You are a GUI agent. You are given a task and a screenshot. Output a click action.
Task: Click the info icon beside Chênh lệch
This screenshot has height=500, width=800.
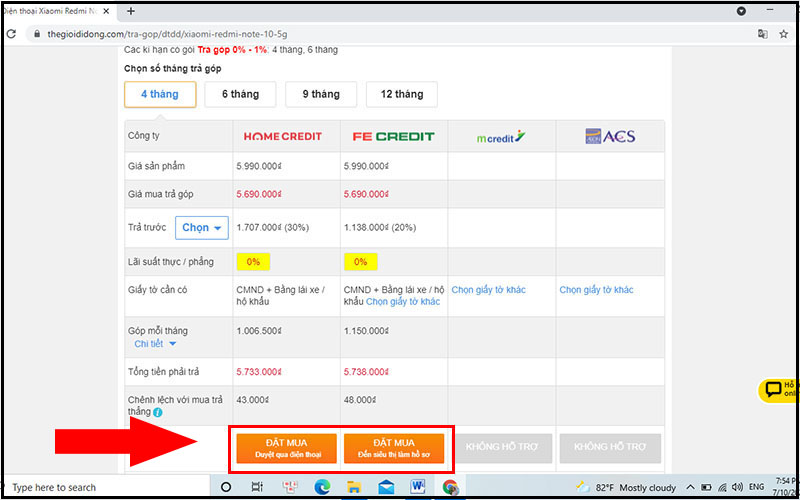(158, 411)
